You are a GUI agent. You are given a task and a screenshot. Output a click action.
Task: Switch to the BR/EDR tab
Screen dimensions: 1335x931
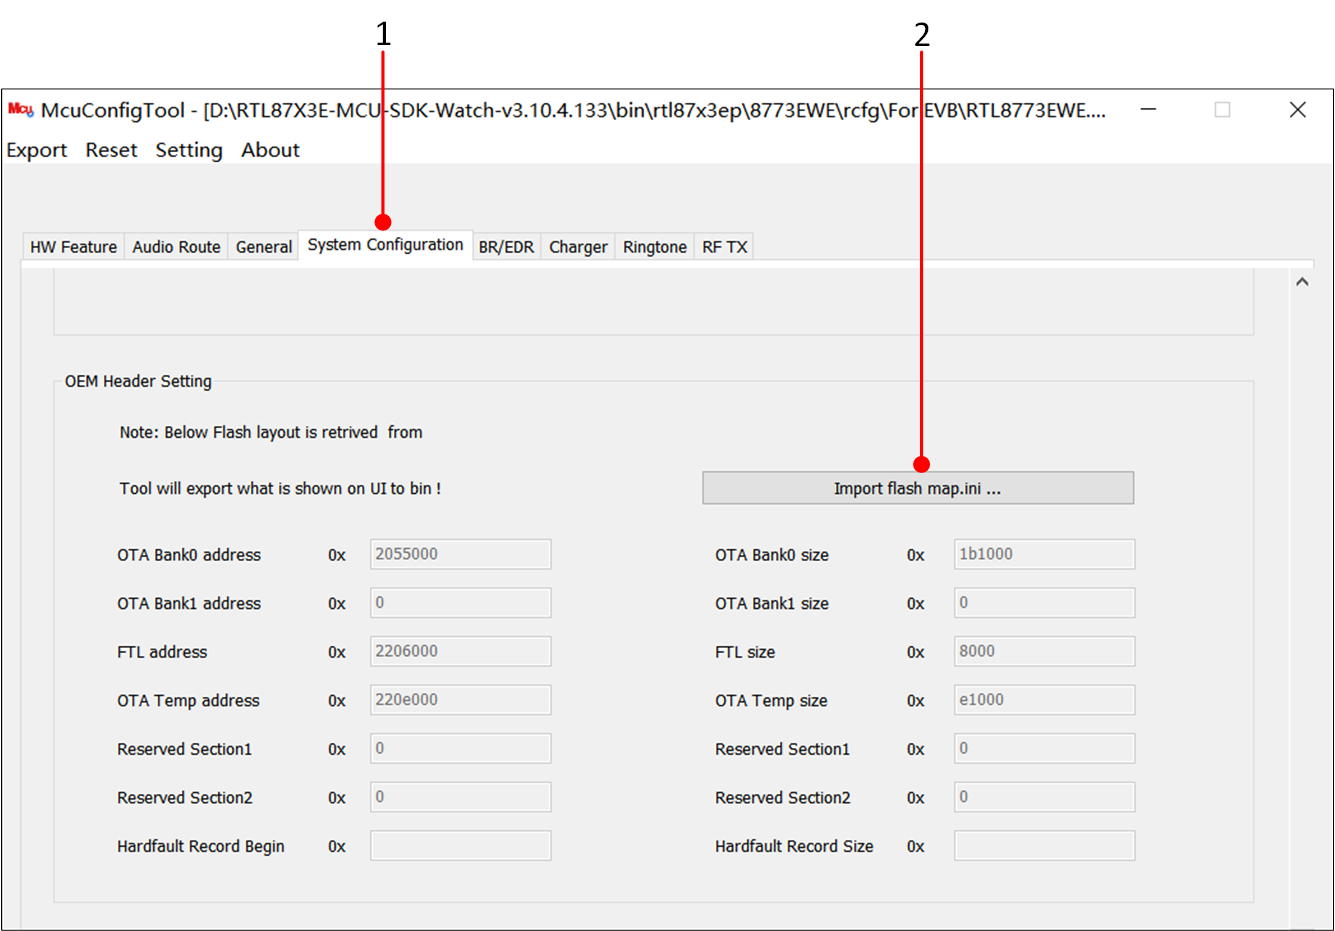pyautogui.click(x=507, y=246)
